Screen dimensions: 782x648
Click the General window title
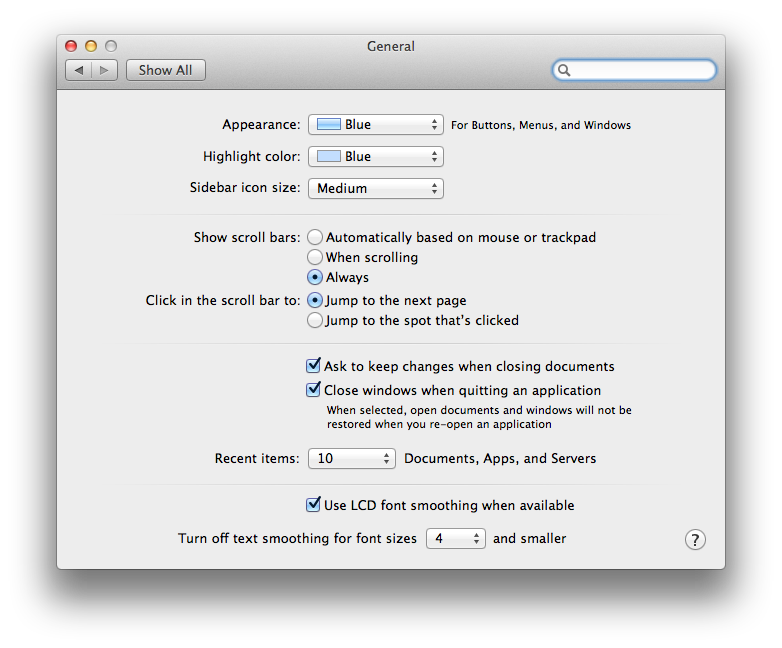click(391, 46)
